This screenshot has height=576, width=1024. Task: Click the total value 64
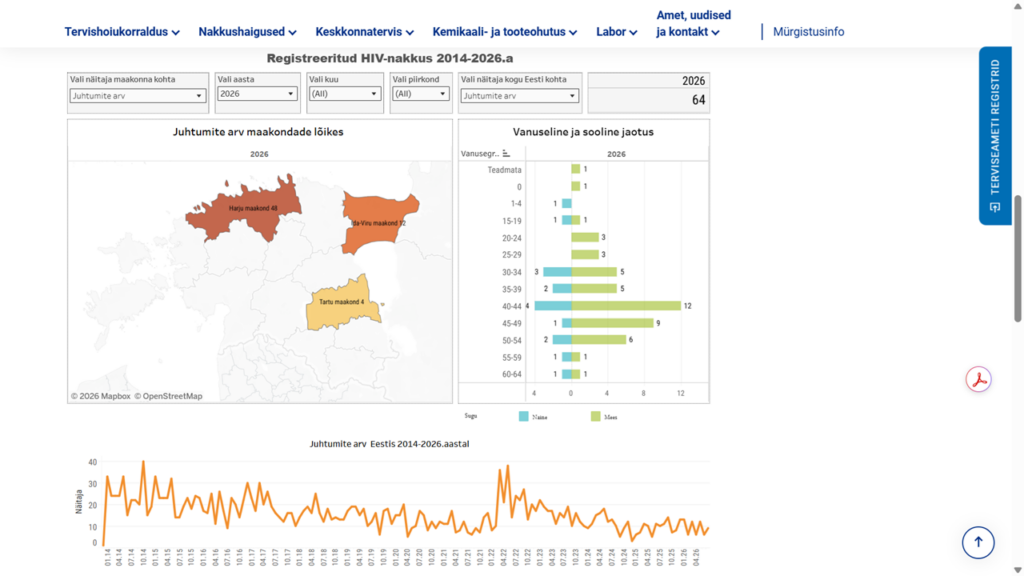698,100
